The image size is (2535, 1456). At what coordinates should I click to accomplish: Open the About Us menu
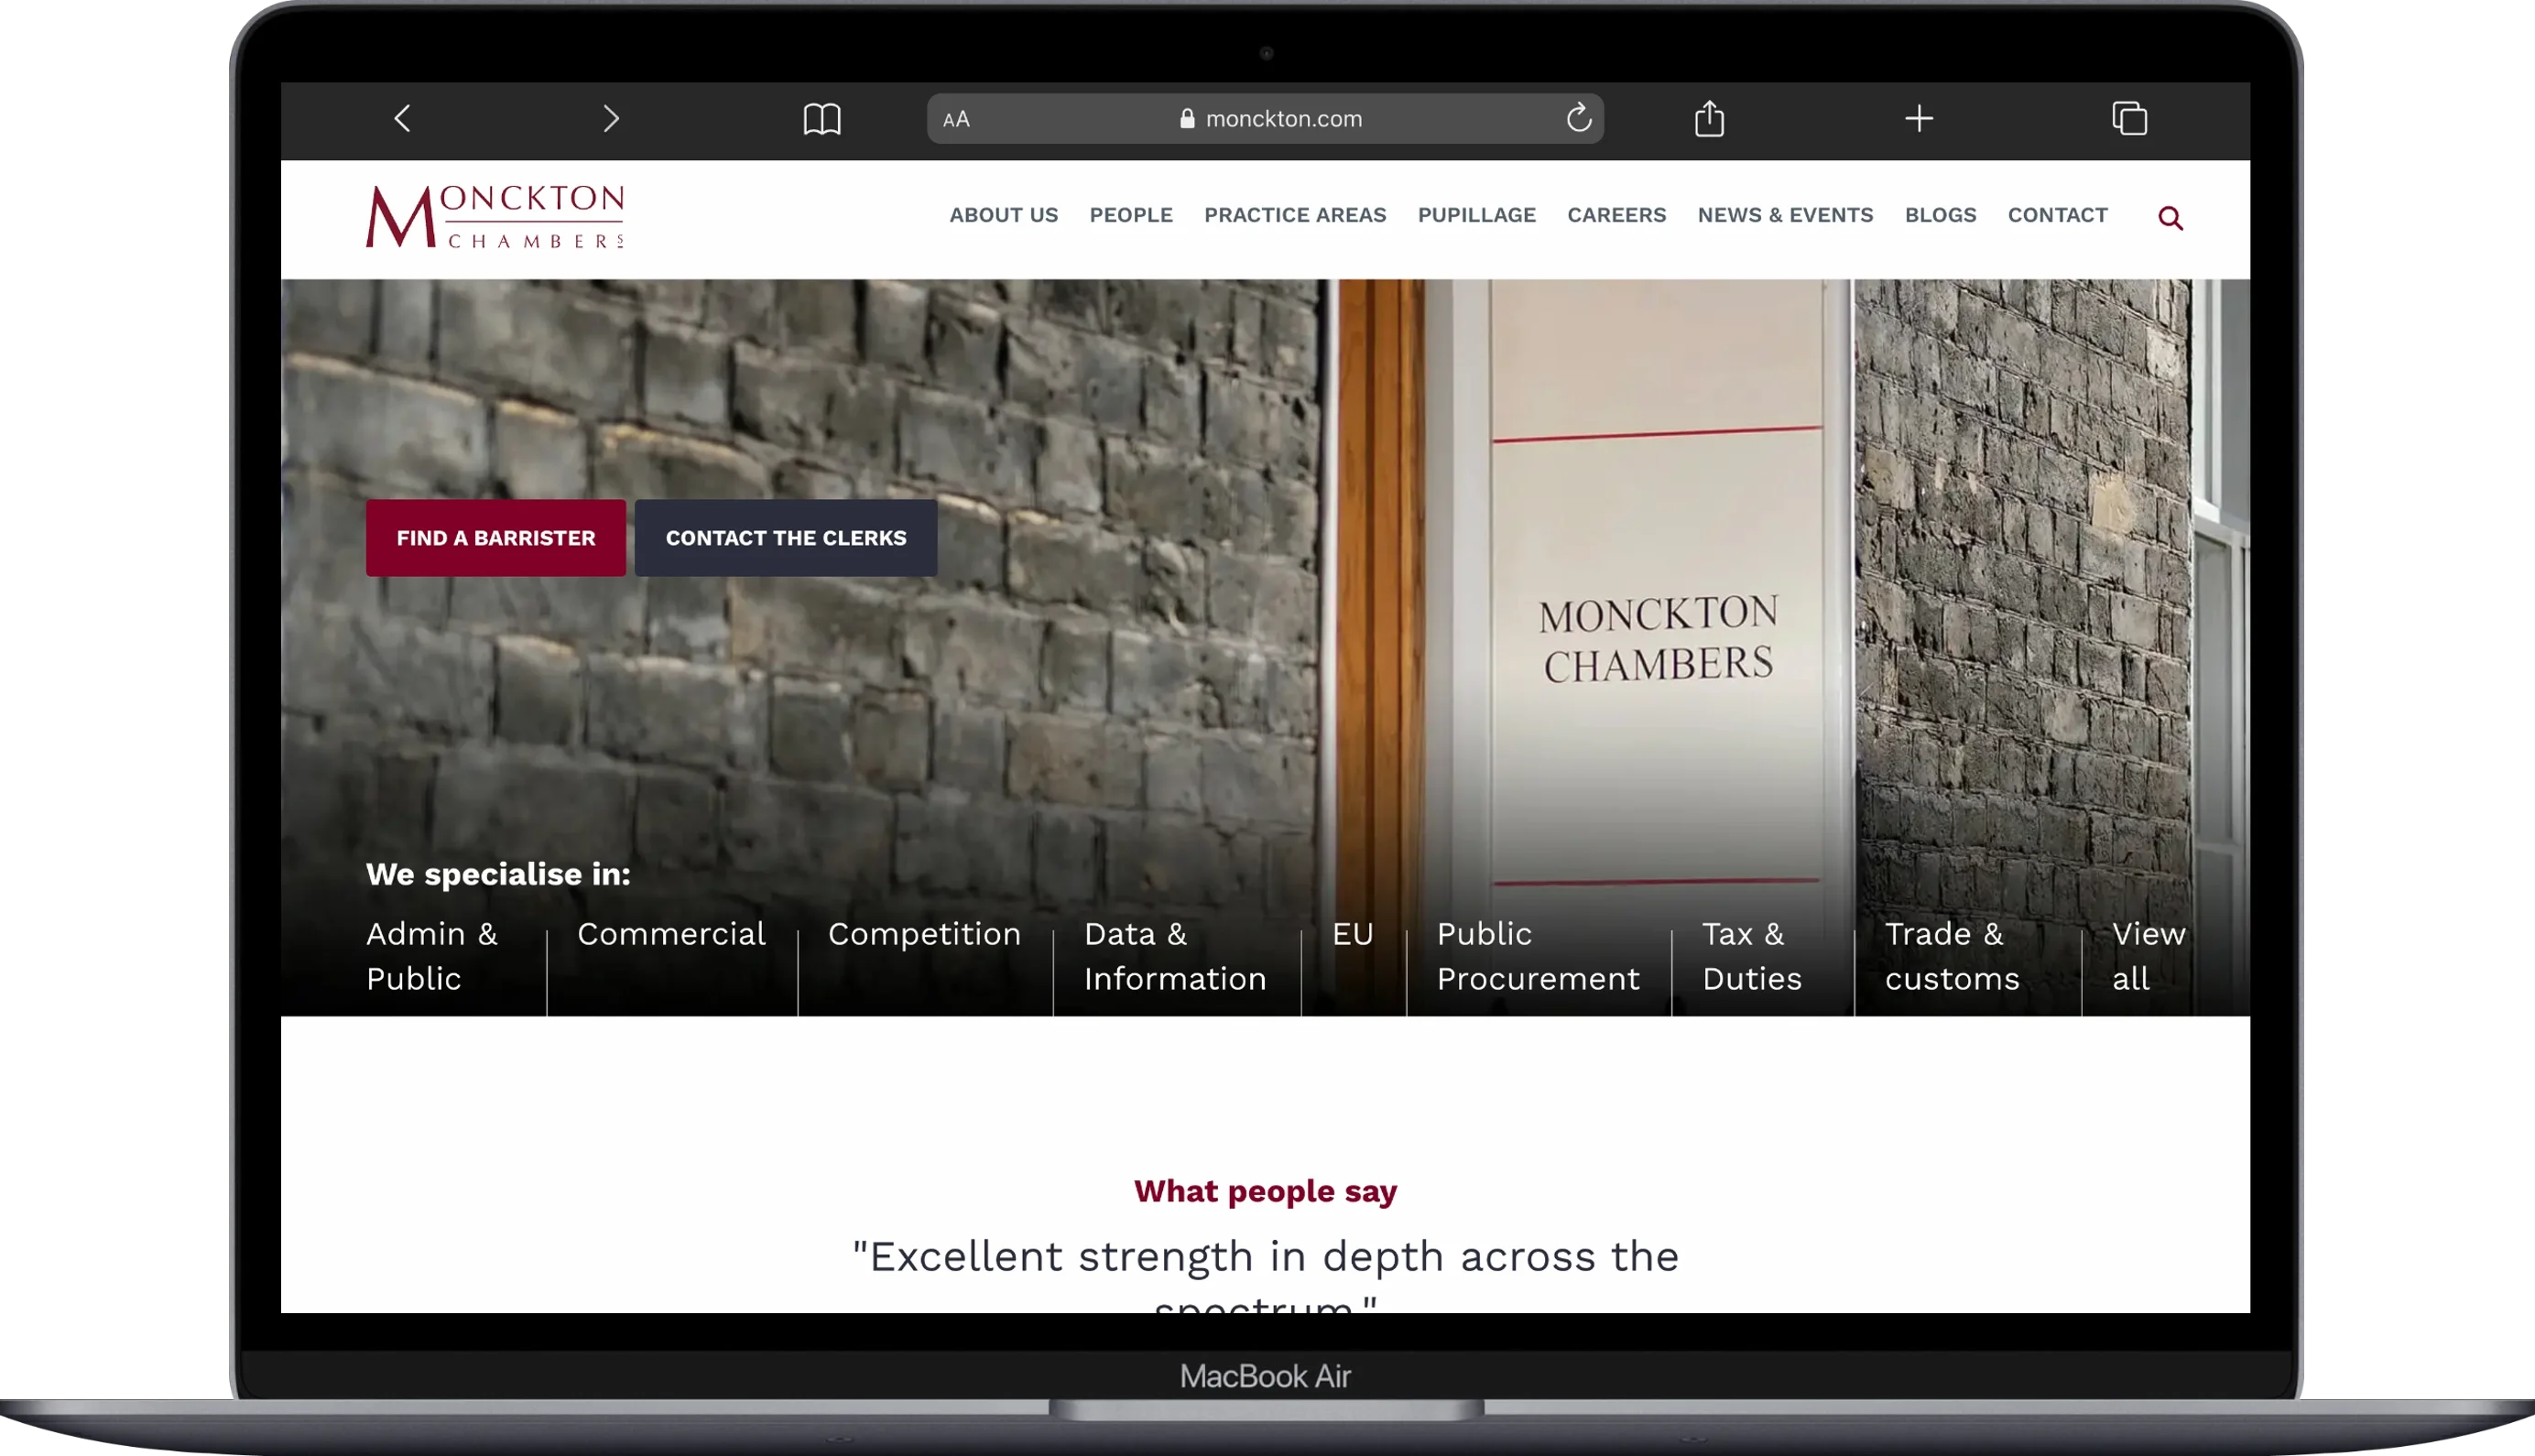pos(1003,215)
